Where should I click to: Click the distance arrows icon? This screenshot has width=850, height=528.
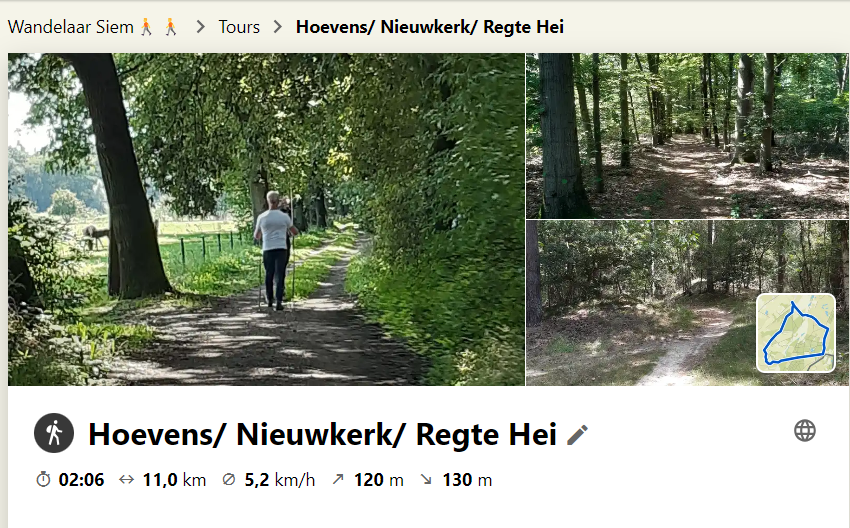point(126,480)
